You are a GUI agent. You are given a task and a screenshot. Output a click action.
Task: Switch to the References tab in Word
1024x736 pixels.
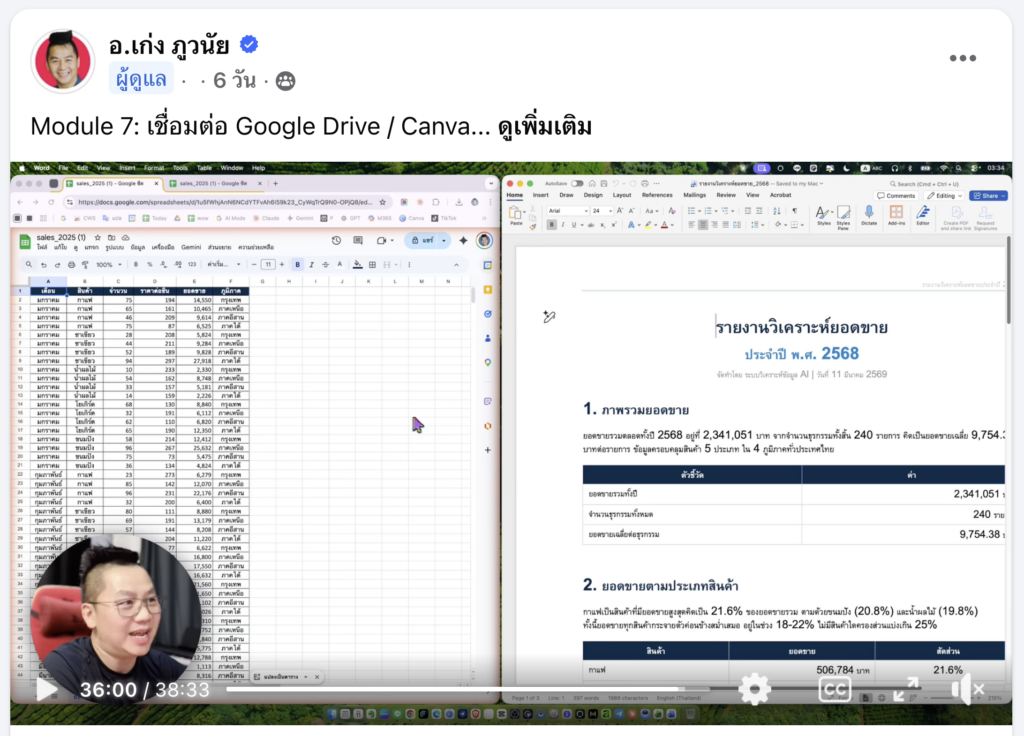[657, 195]
